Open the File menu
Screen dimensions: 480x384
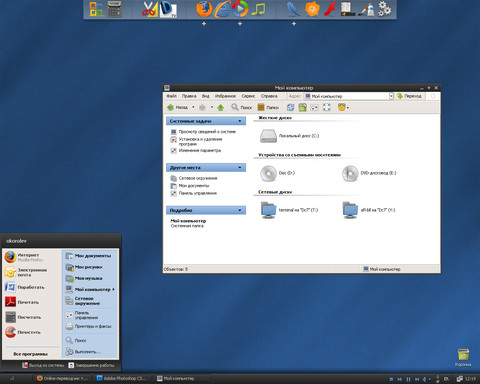[x=172, y=96]
